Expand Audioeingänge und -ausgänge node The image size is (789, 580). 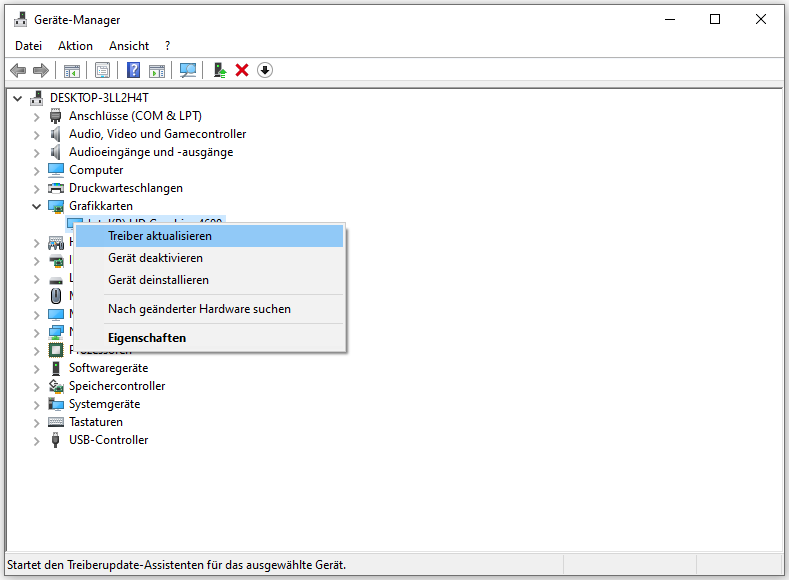click(x=36, y=153)
